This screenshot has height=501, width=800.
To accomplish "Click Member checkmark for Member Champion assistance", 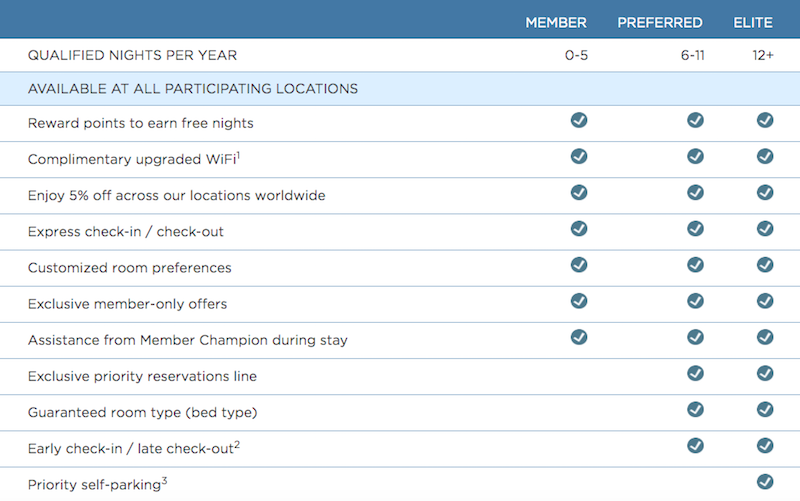I will 579,338.
